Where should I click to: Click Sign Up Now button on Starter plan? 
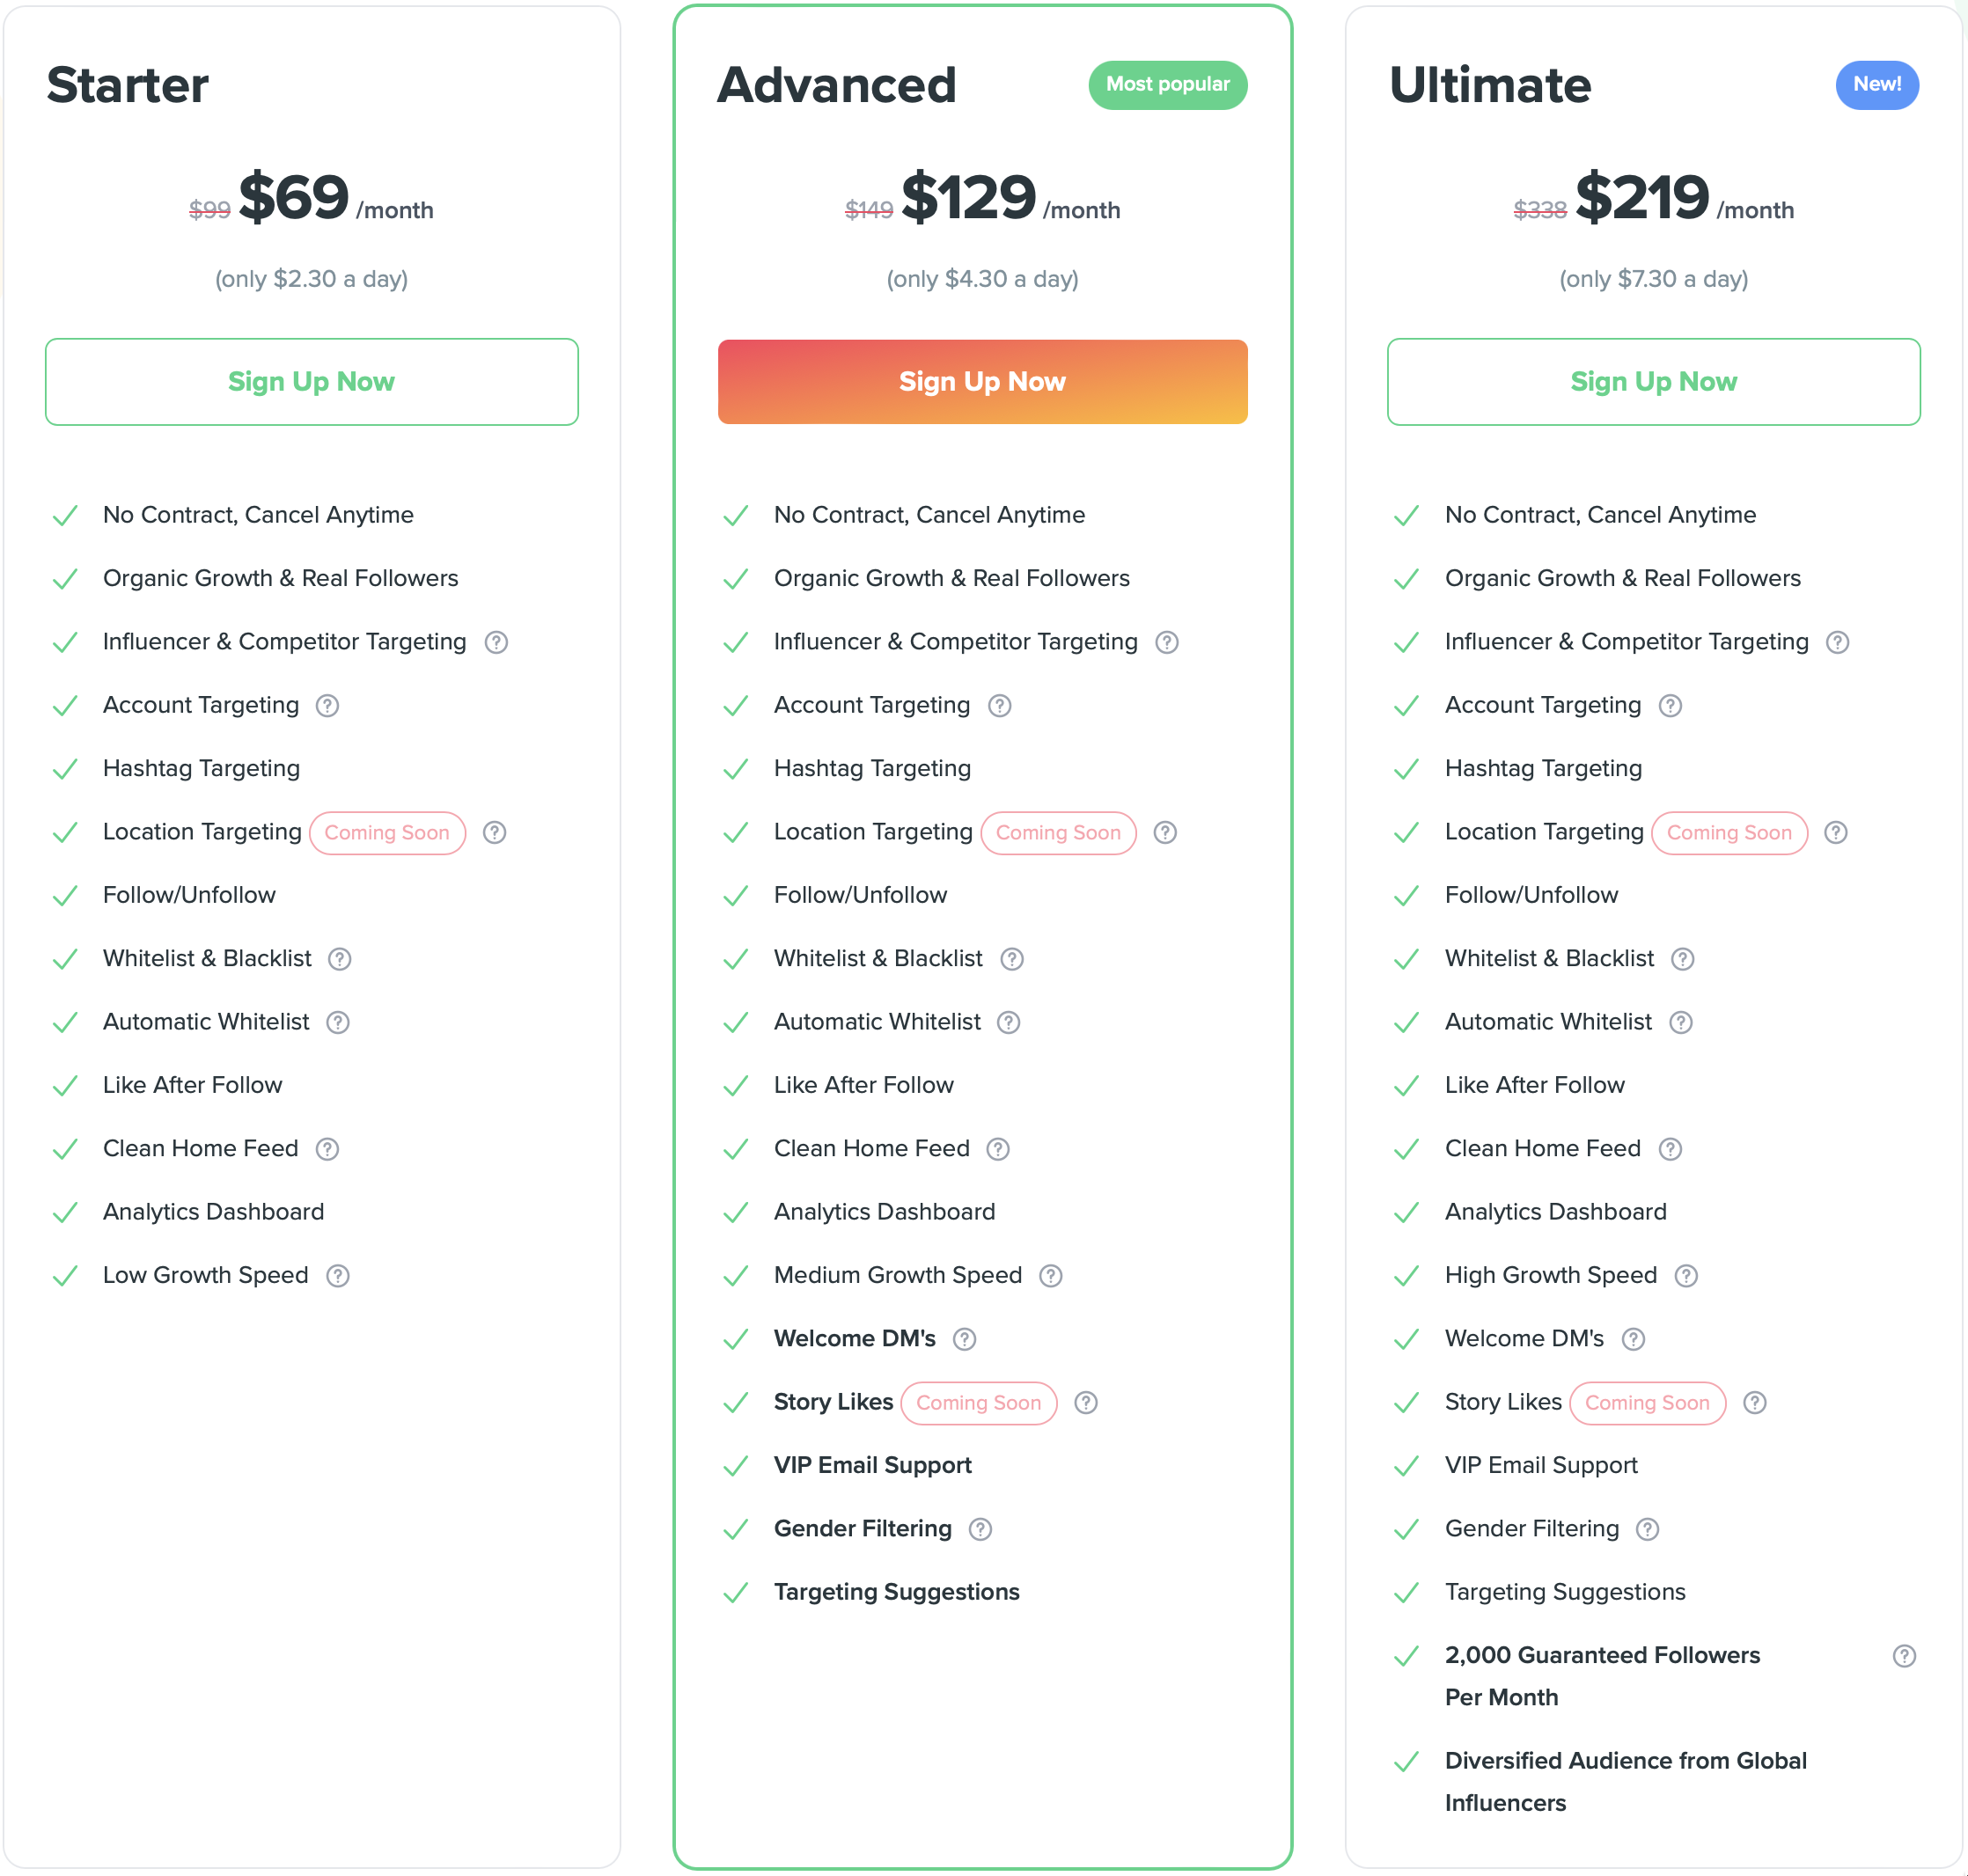[311, 381]
